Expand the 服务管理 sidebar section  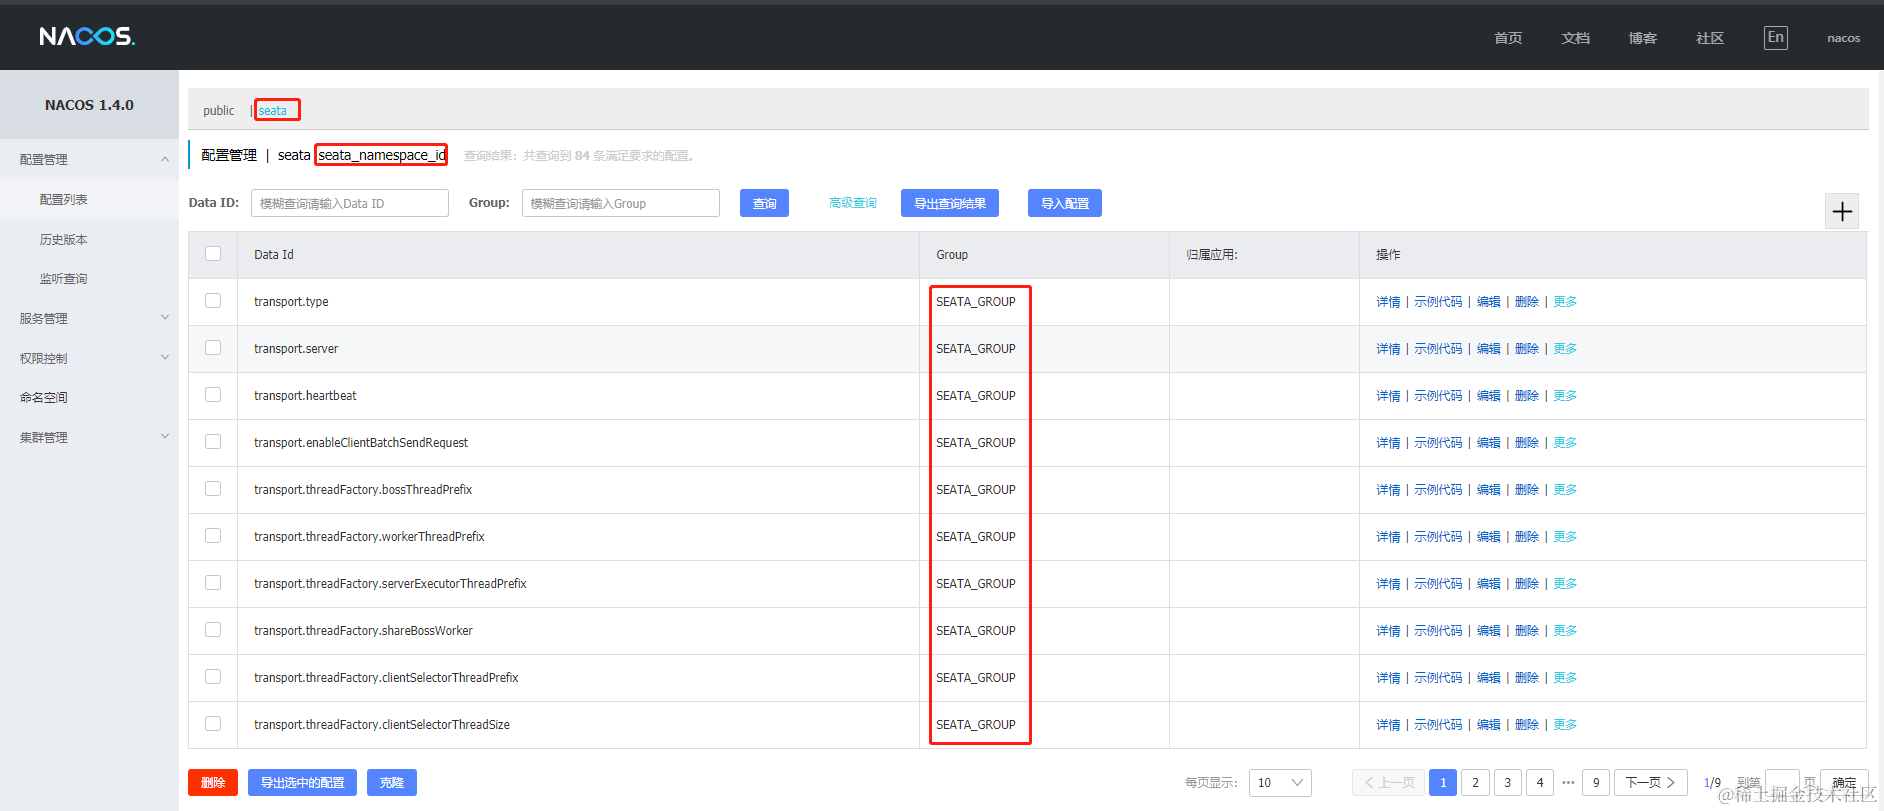89,318
